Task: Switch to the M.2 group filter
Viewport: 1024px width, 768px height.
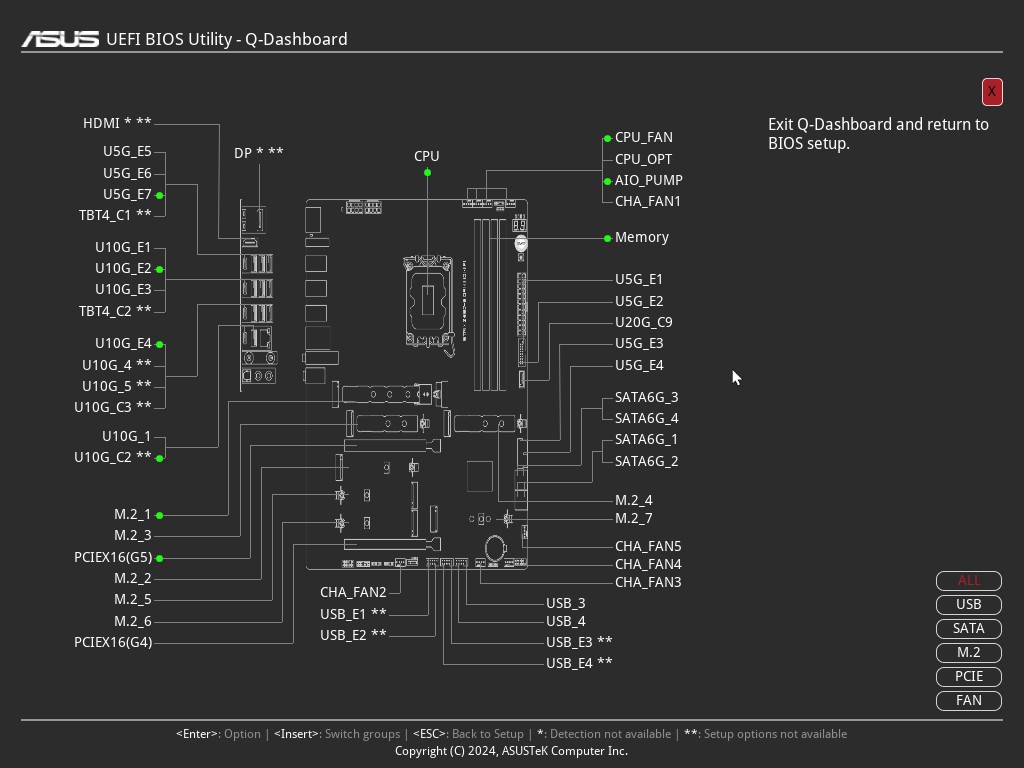Action: (x=968, y=653)
